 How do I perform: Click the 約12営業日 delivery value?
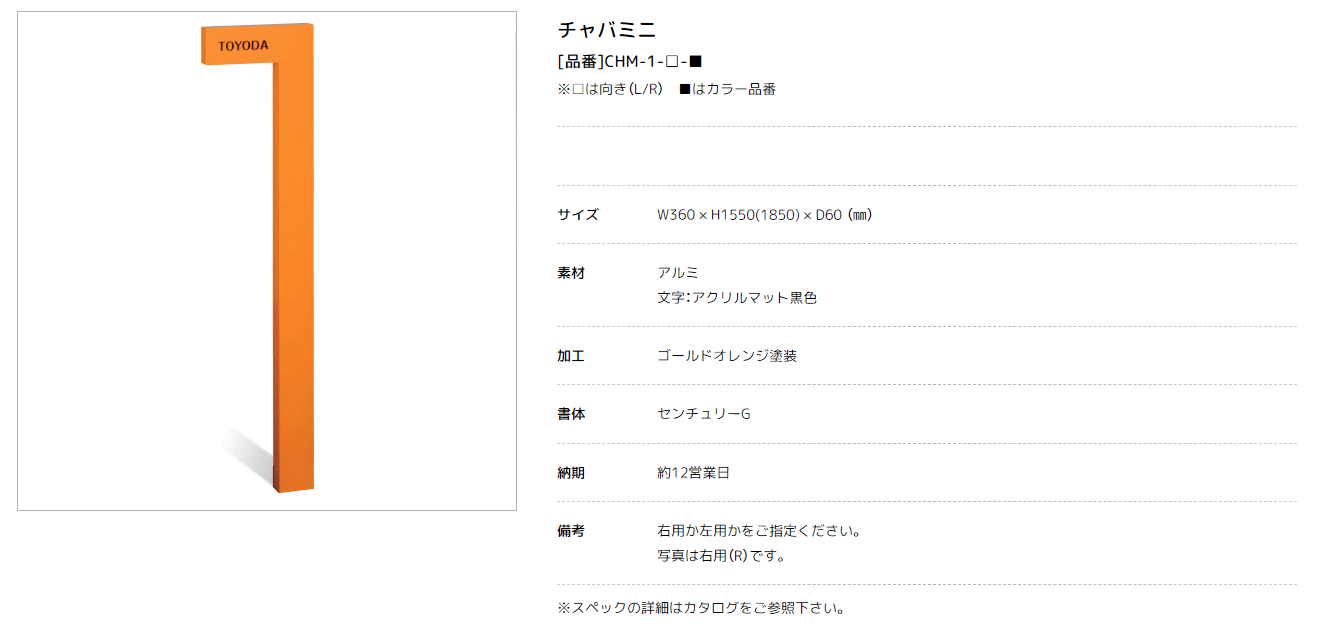[x=694, y=473]
